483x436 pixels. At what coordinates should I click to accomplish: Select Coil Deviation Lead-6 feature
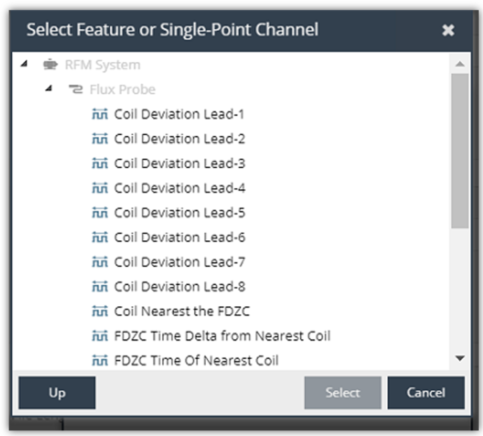180,237
